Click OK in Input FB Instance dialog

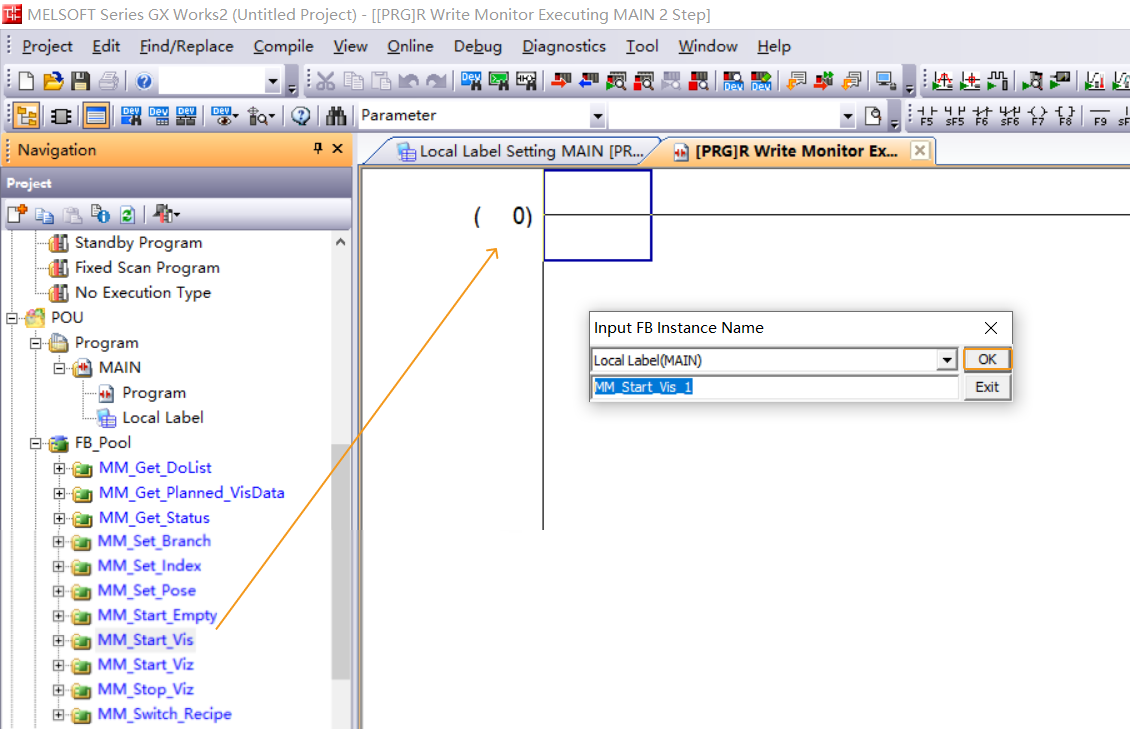[x=987, y=360]
